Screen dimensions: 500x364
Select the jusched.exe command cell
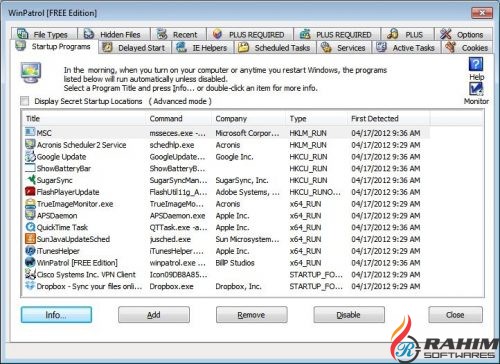pos(170,239)
